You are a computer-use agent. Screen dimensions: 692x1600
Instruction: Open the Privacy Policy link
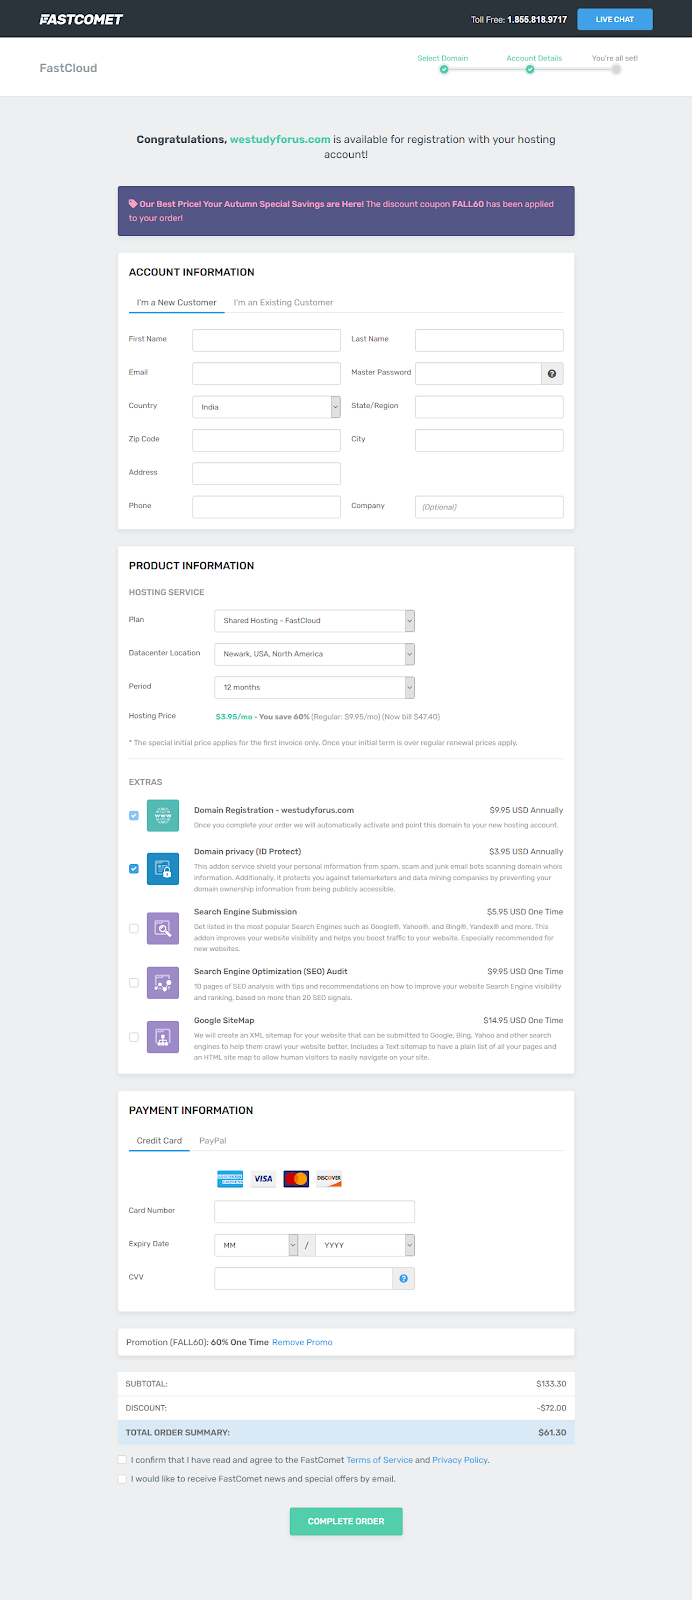[x=460, y=1460]
